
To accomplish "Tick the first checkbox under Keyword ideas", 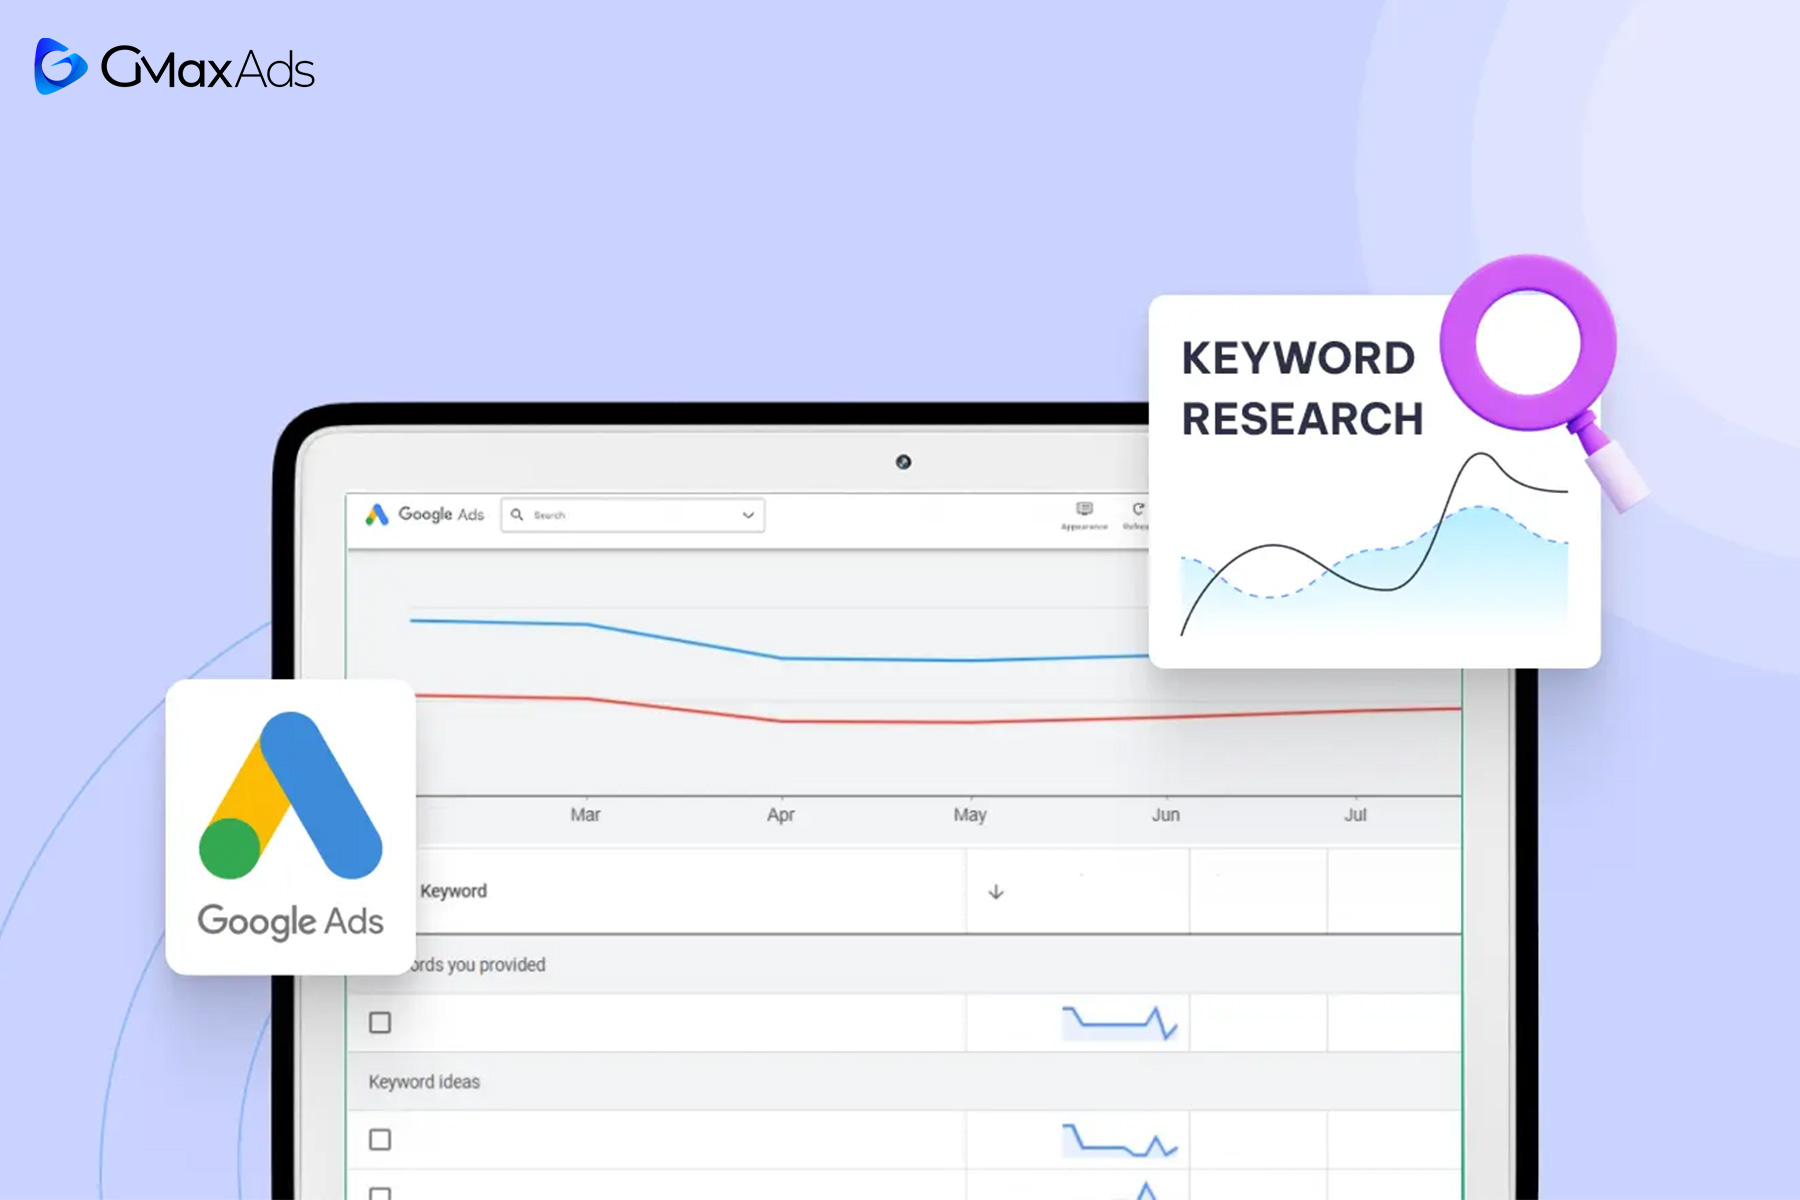I will [380, 1139].
